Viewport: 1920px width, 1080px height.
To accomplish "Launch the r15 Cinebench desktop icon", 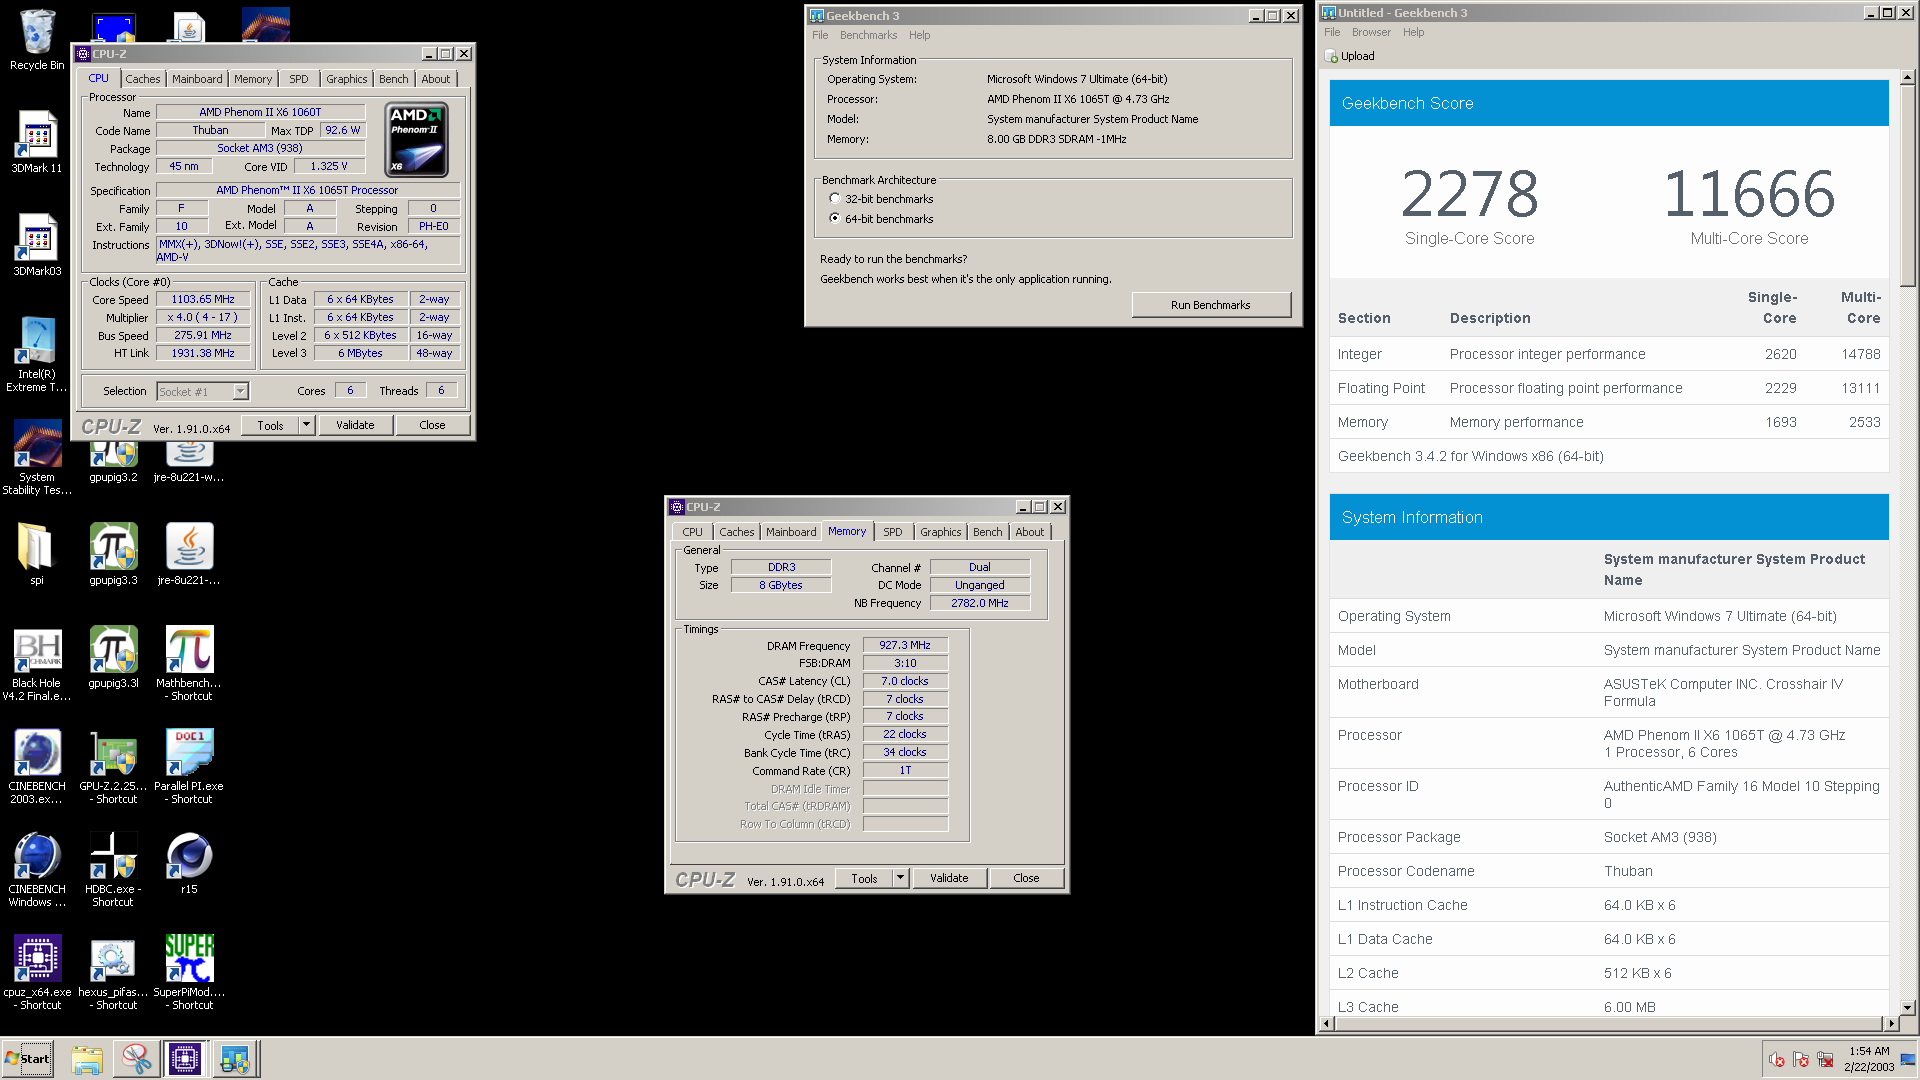I will pos(189,863).
